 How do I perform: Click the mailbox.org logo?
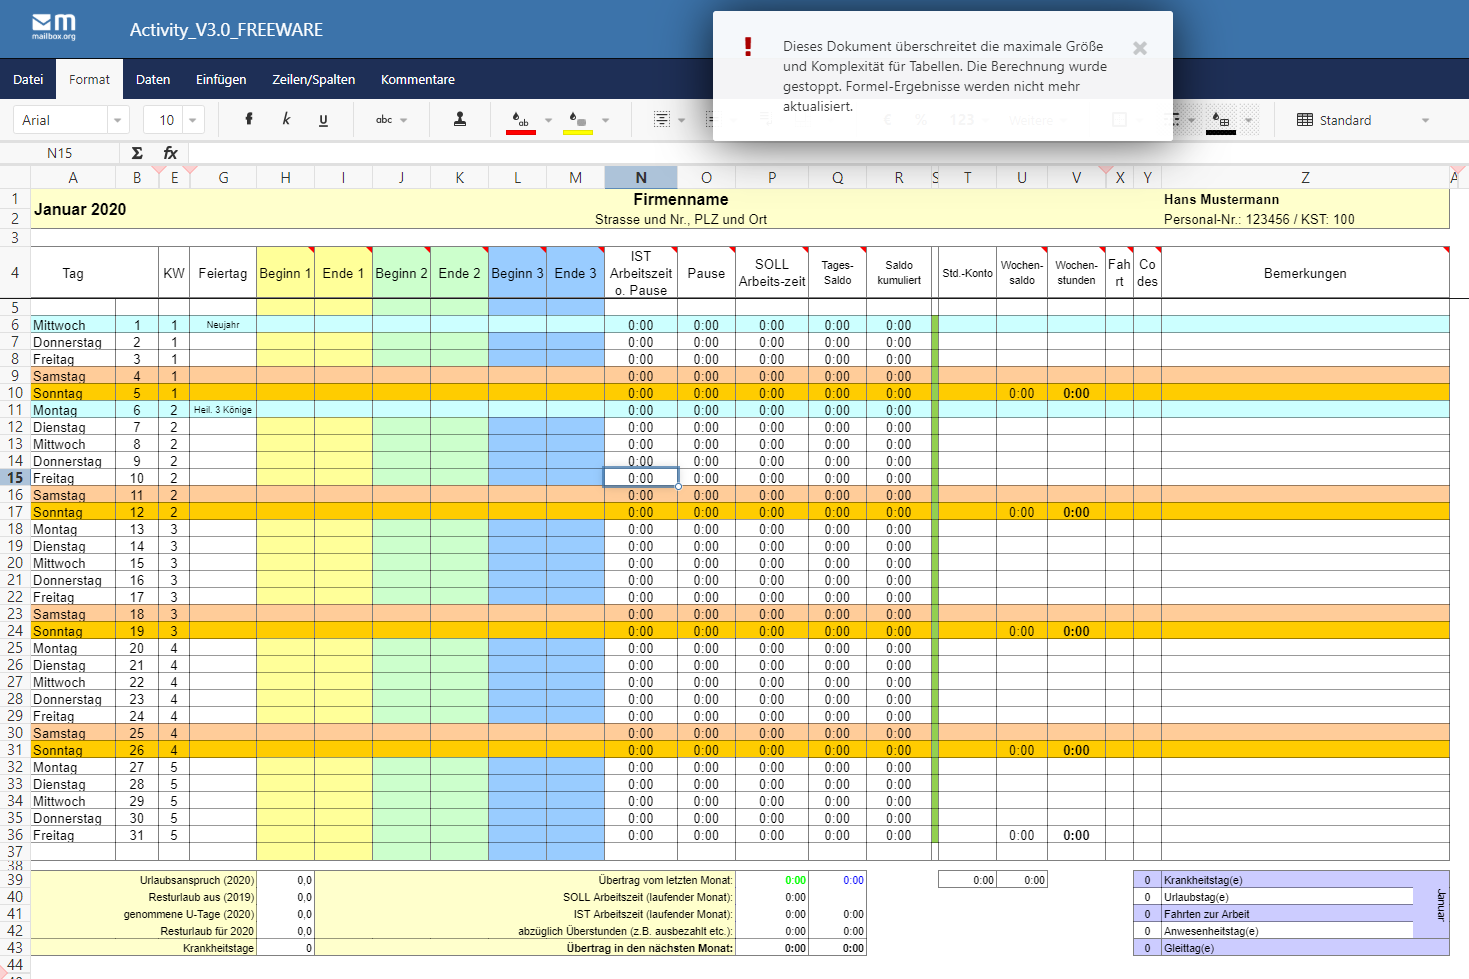(x=54, y=27)
